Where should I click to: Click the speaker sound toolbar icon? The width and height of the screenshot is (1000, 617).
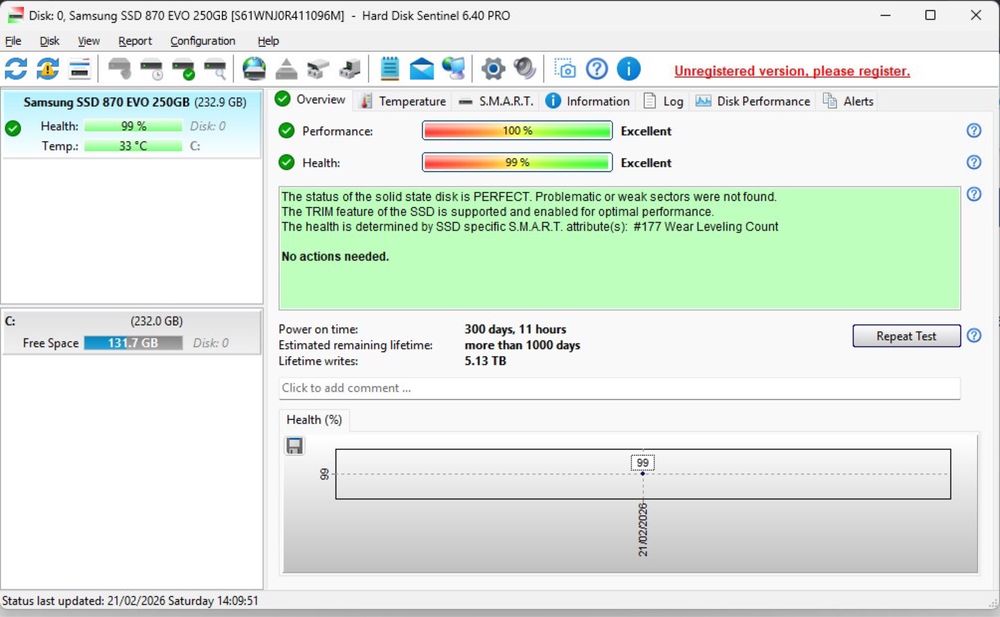[x=525, y=69]
